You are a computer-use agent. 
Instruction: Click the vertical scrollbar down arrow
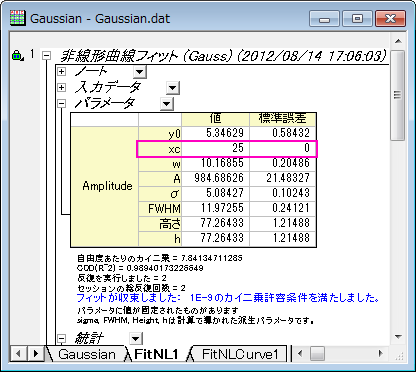(x=398, y=337)
